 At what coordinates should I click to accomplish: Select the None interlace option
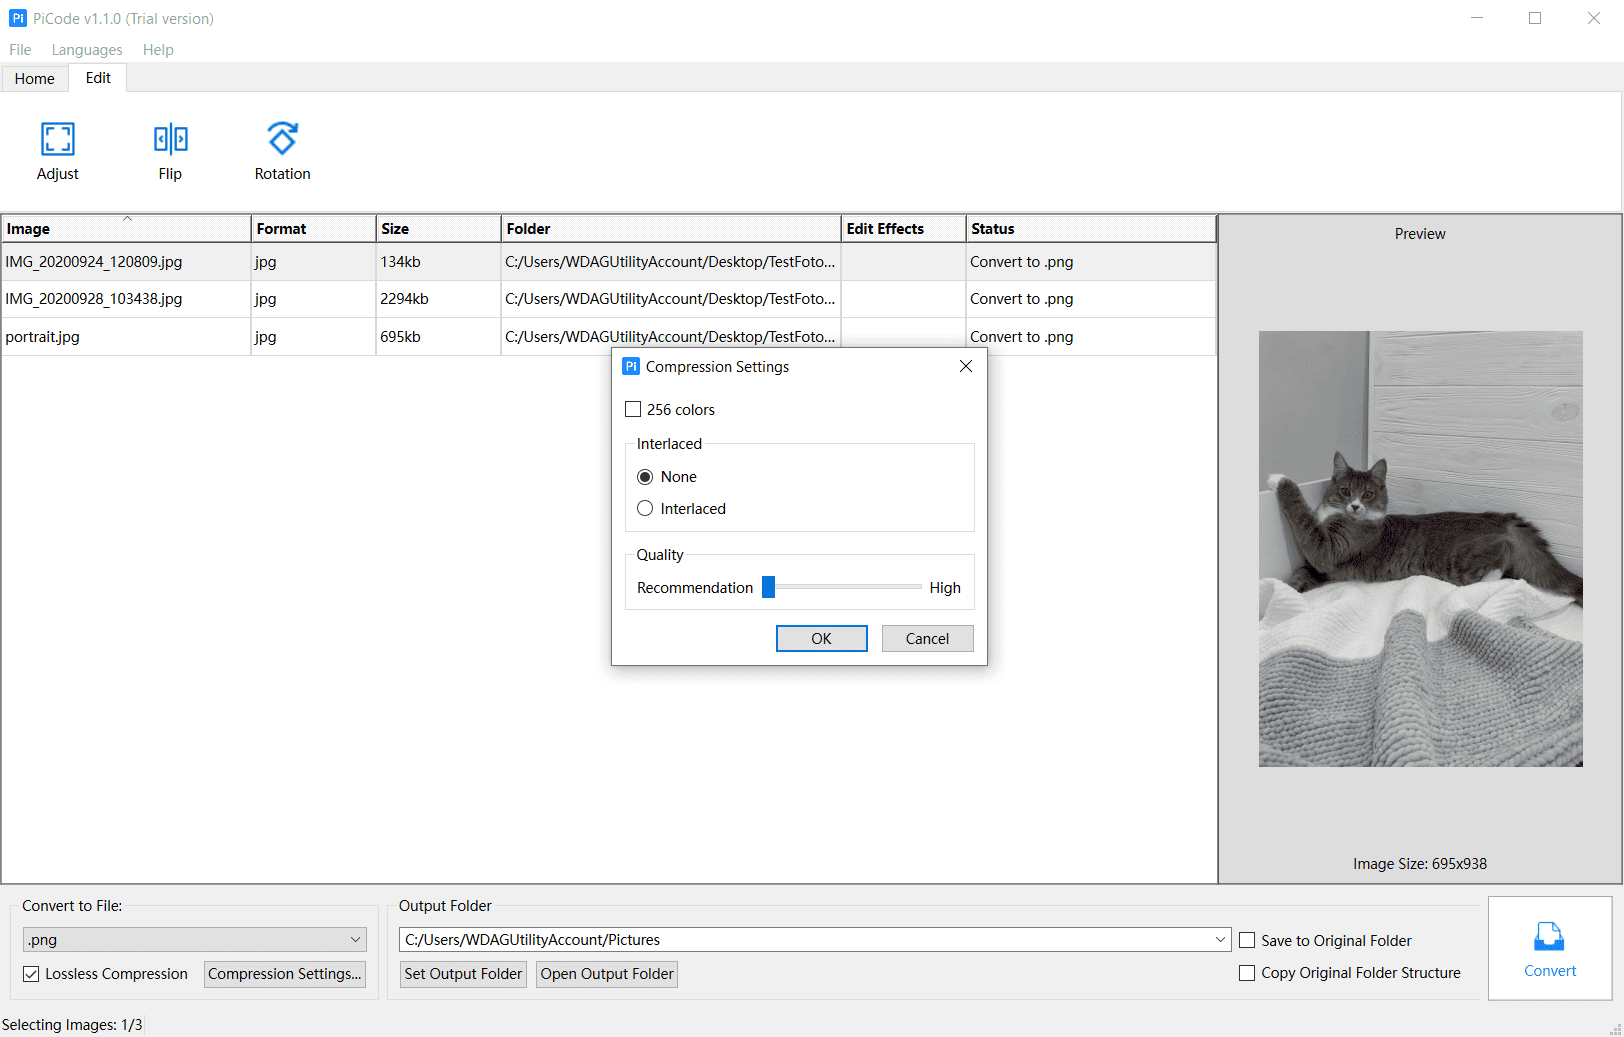pyautogui.click(x=645, y=477)
